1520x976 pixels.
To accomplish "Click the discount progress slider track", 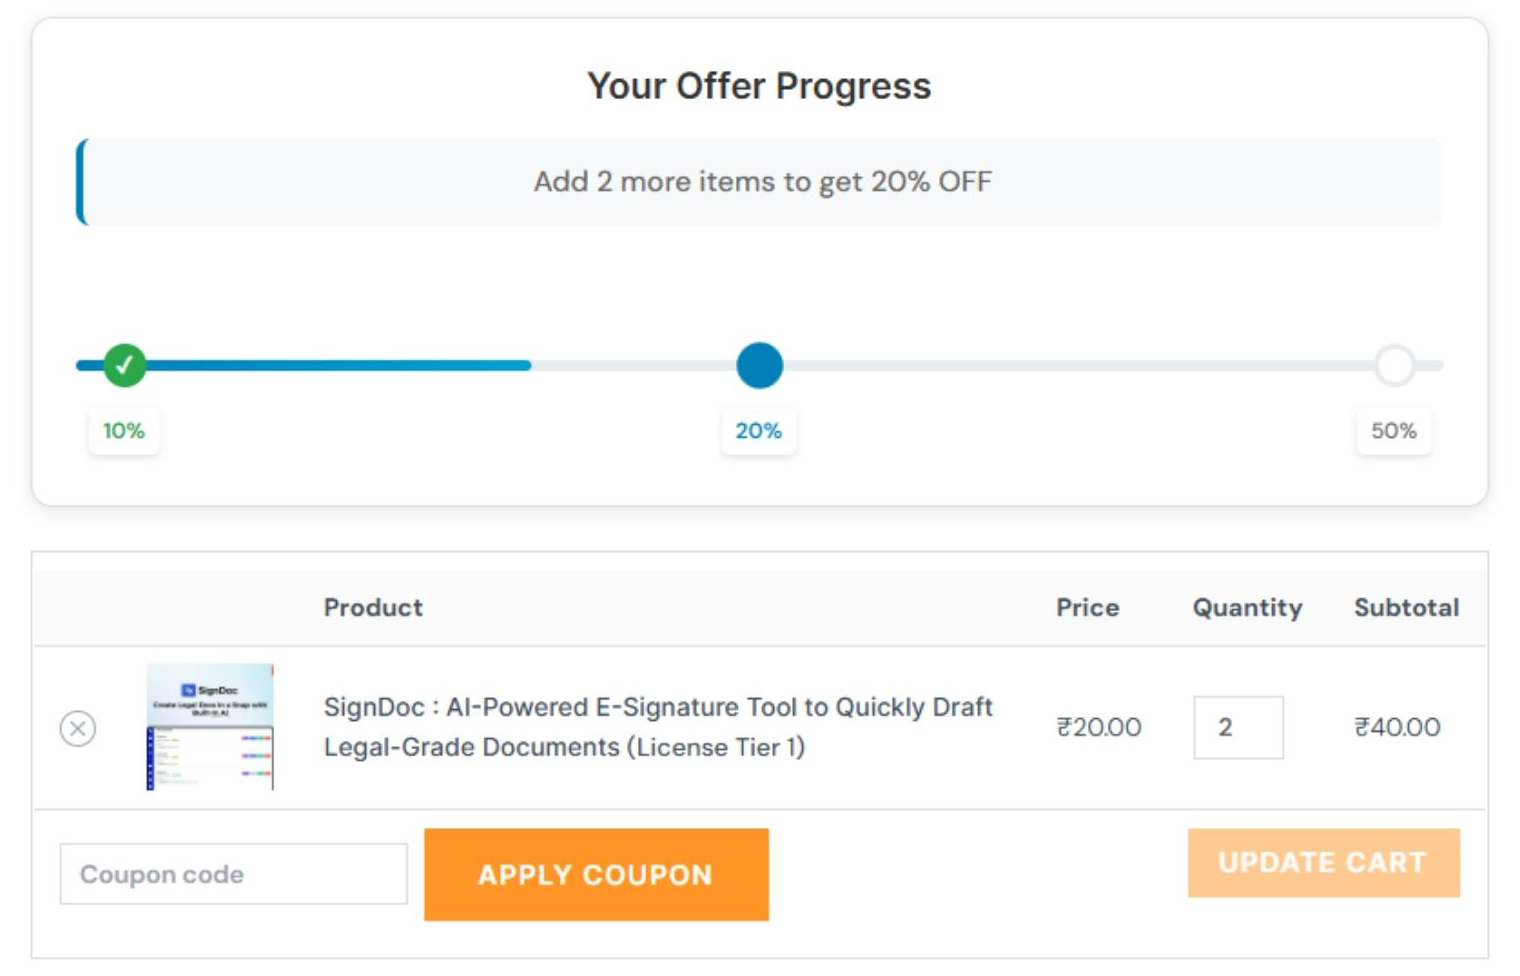I will (x=1050, y=365).
